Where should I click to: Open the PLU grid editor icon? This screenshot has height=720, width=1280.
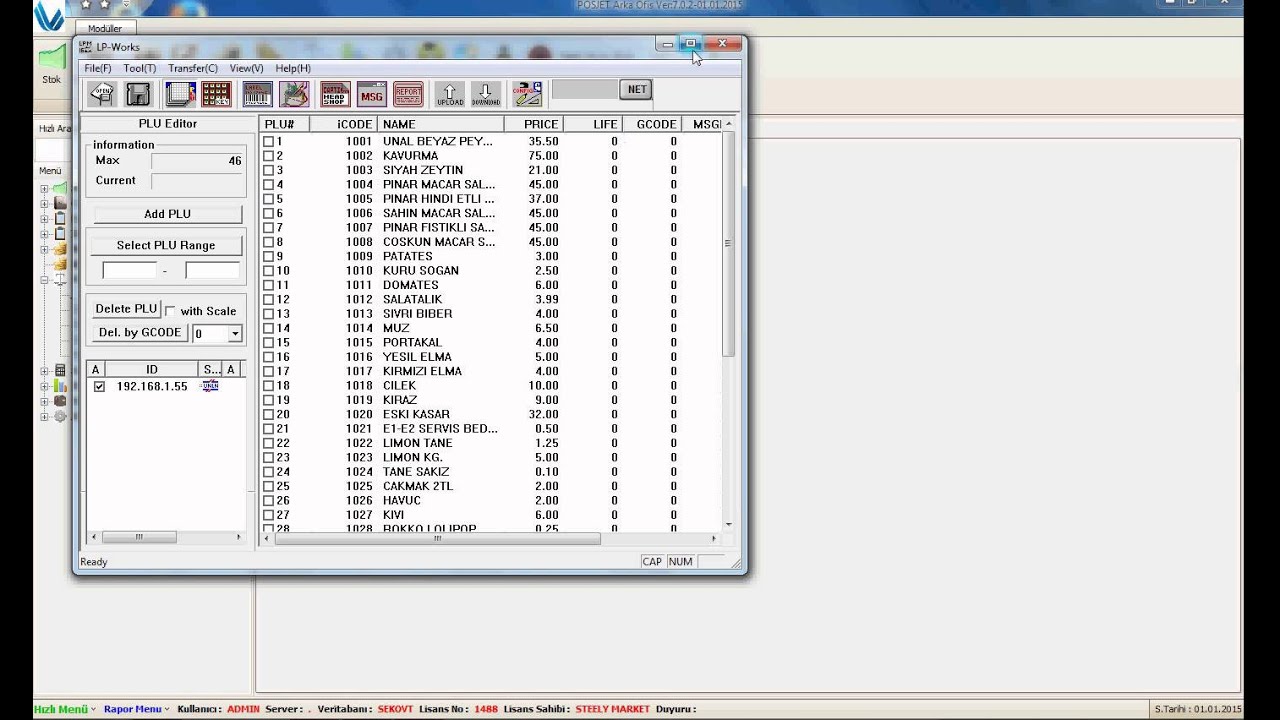[x=180, y=94]
